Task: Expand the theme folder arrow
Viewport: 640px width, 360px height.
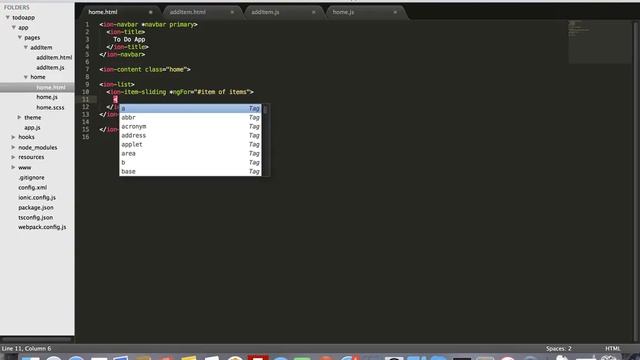Action: (x=19, y=117)
